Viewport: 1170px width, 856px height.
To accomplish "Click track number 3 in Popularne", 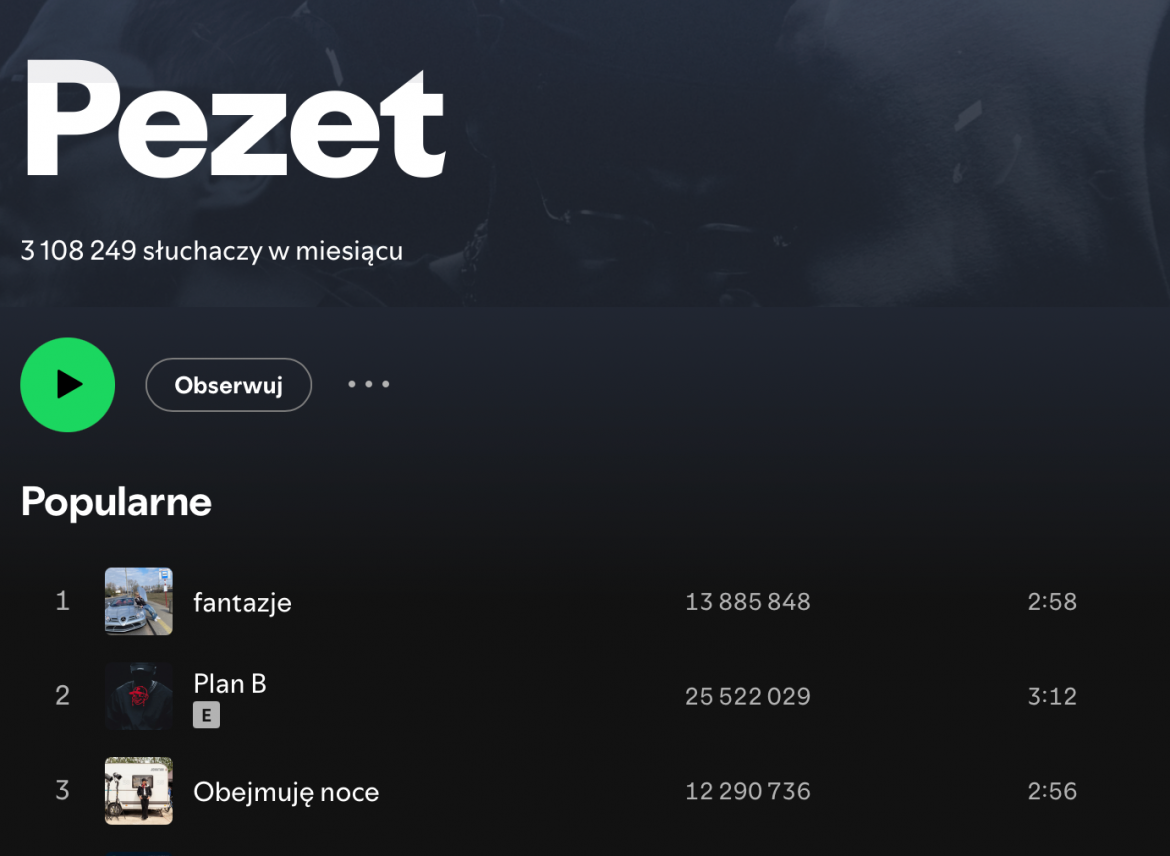I will [62, 791].
